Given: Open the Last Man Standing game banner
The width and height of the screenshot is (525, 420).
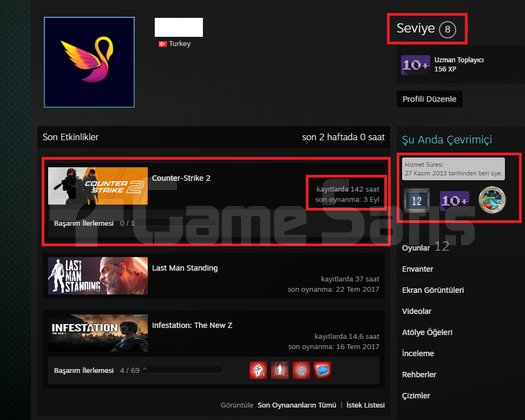Looking at the screenshot, I should coord(98,276).
